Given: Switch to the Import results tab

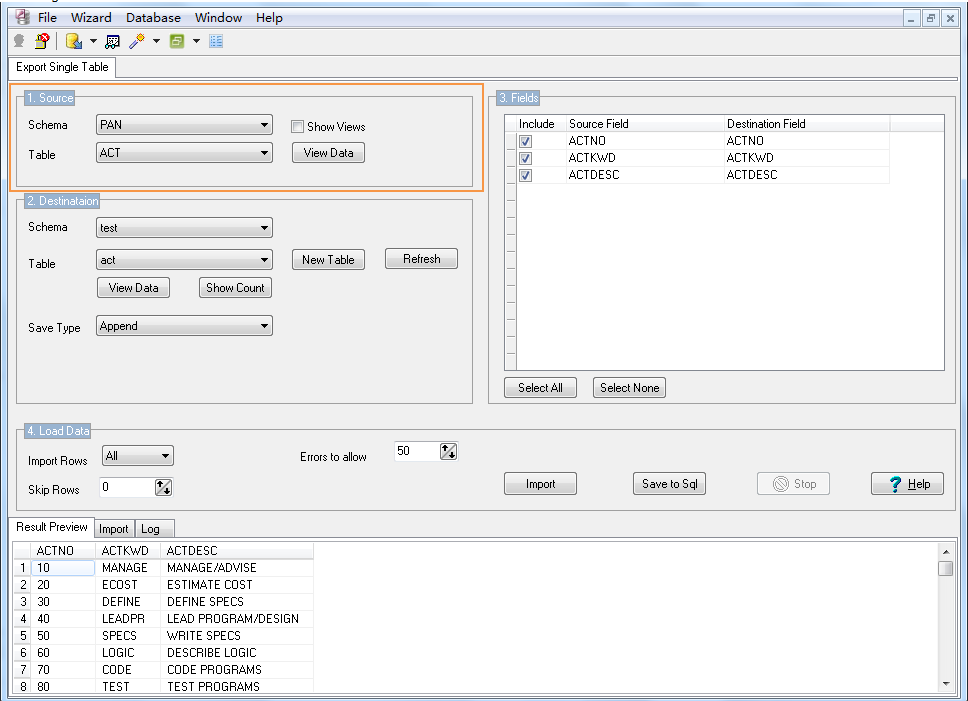Looking at the screenshot, I should click(x=114, y=529).
